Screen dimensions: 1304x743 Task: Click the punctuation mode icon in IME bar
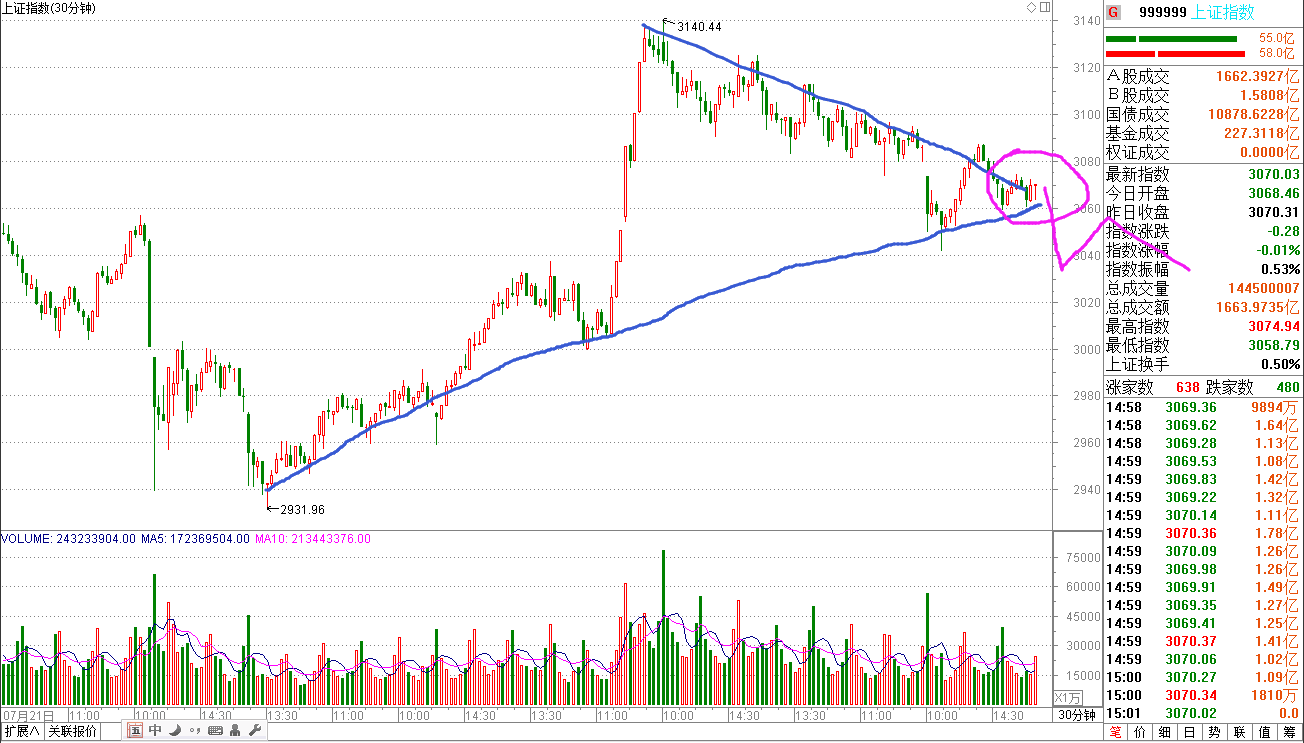pos(196,731)
